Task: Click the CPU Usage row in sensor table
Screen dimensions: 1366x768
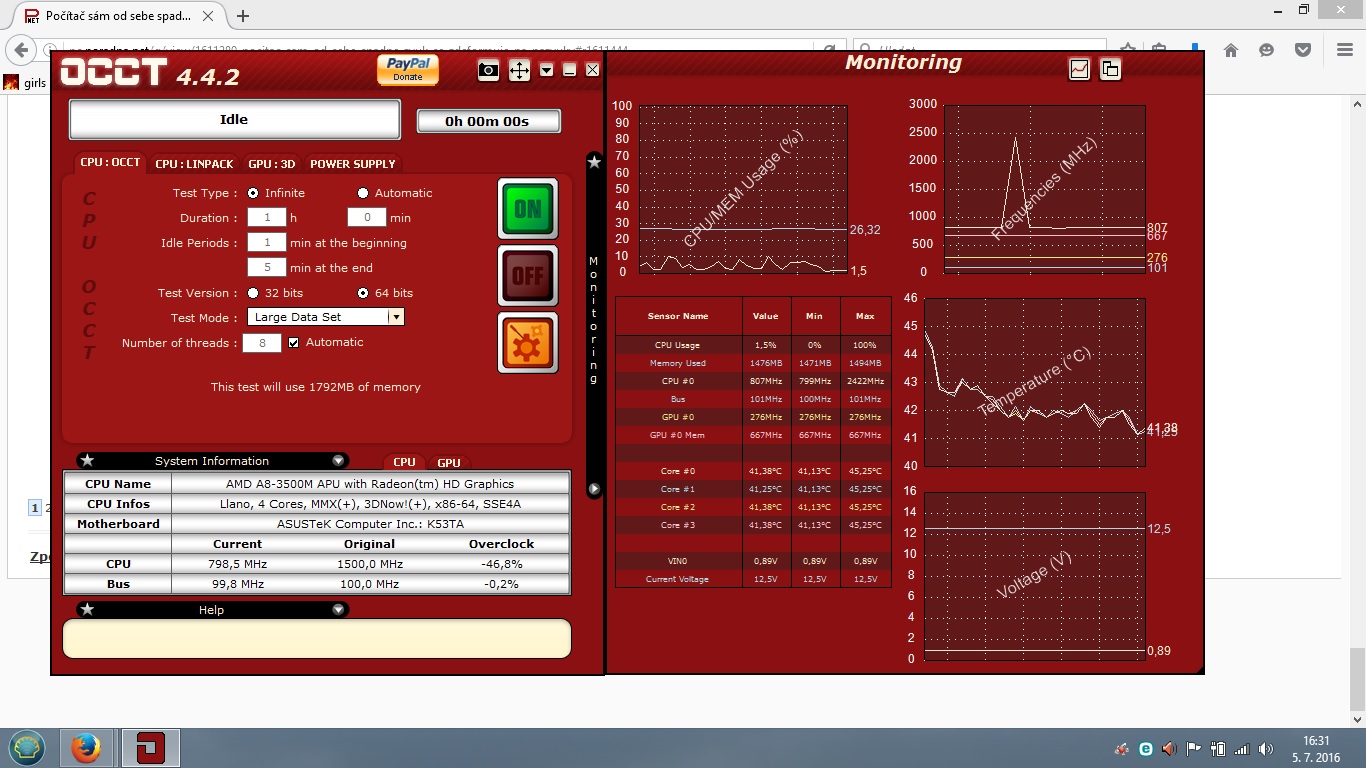Action: pyautogui.click(x=753, y=345)
